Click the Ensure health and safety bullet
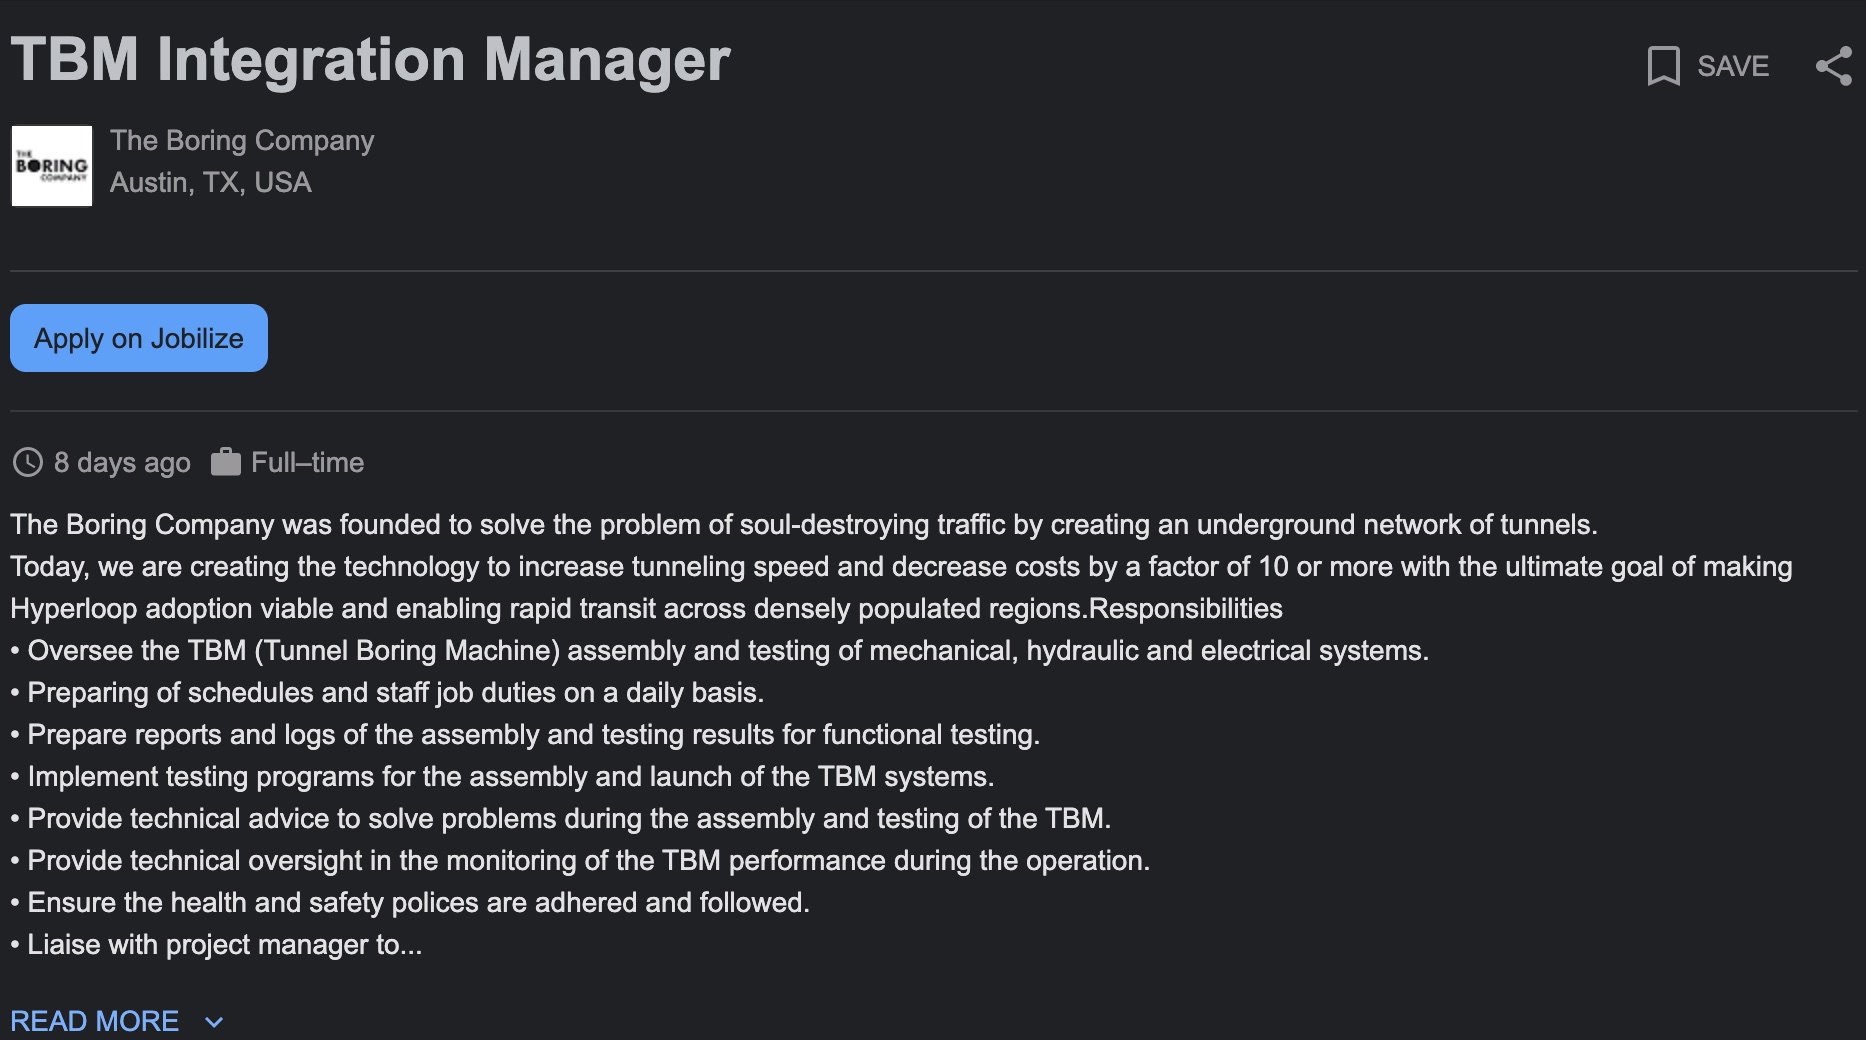1866x1040 pixels. [410, 902]
